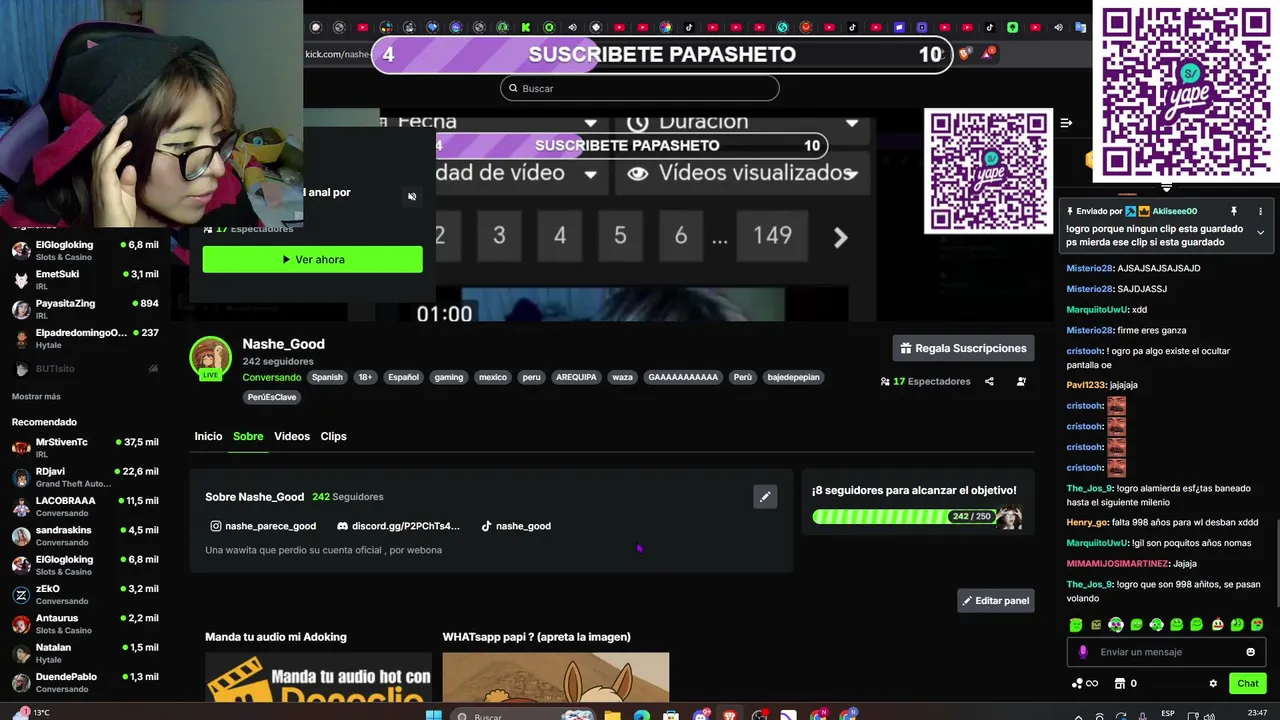
Task: Click the Enviar un mensaje input field
Action: click(1166, 652)
